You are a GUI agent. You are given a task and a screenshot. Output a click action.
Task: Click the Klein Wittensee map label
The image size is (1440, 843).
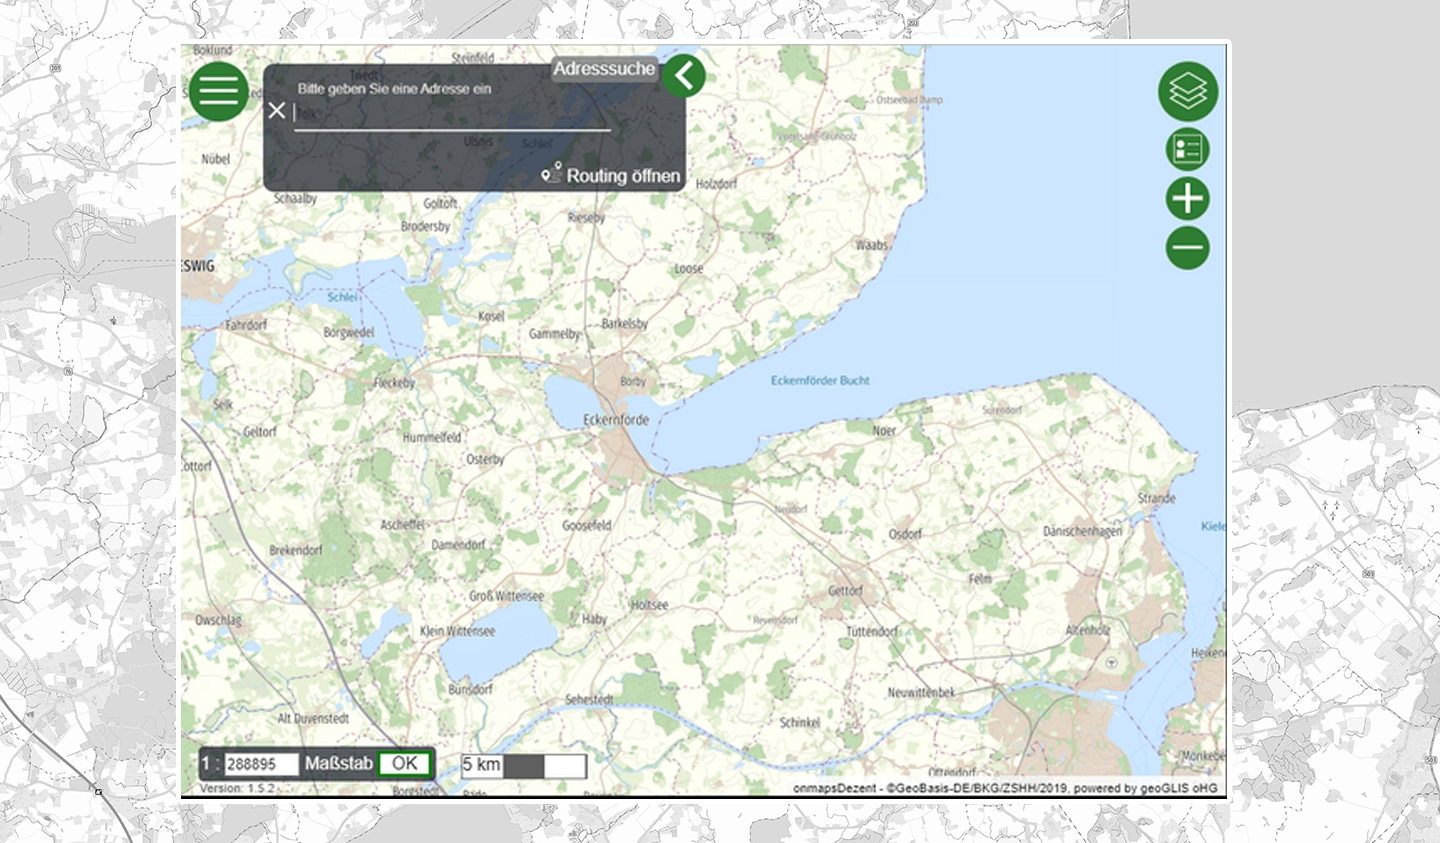457,631
